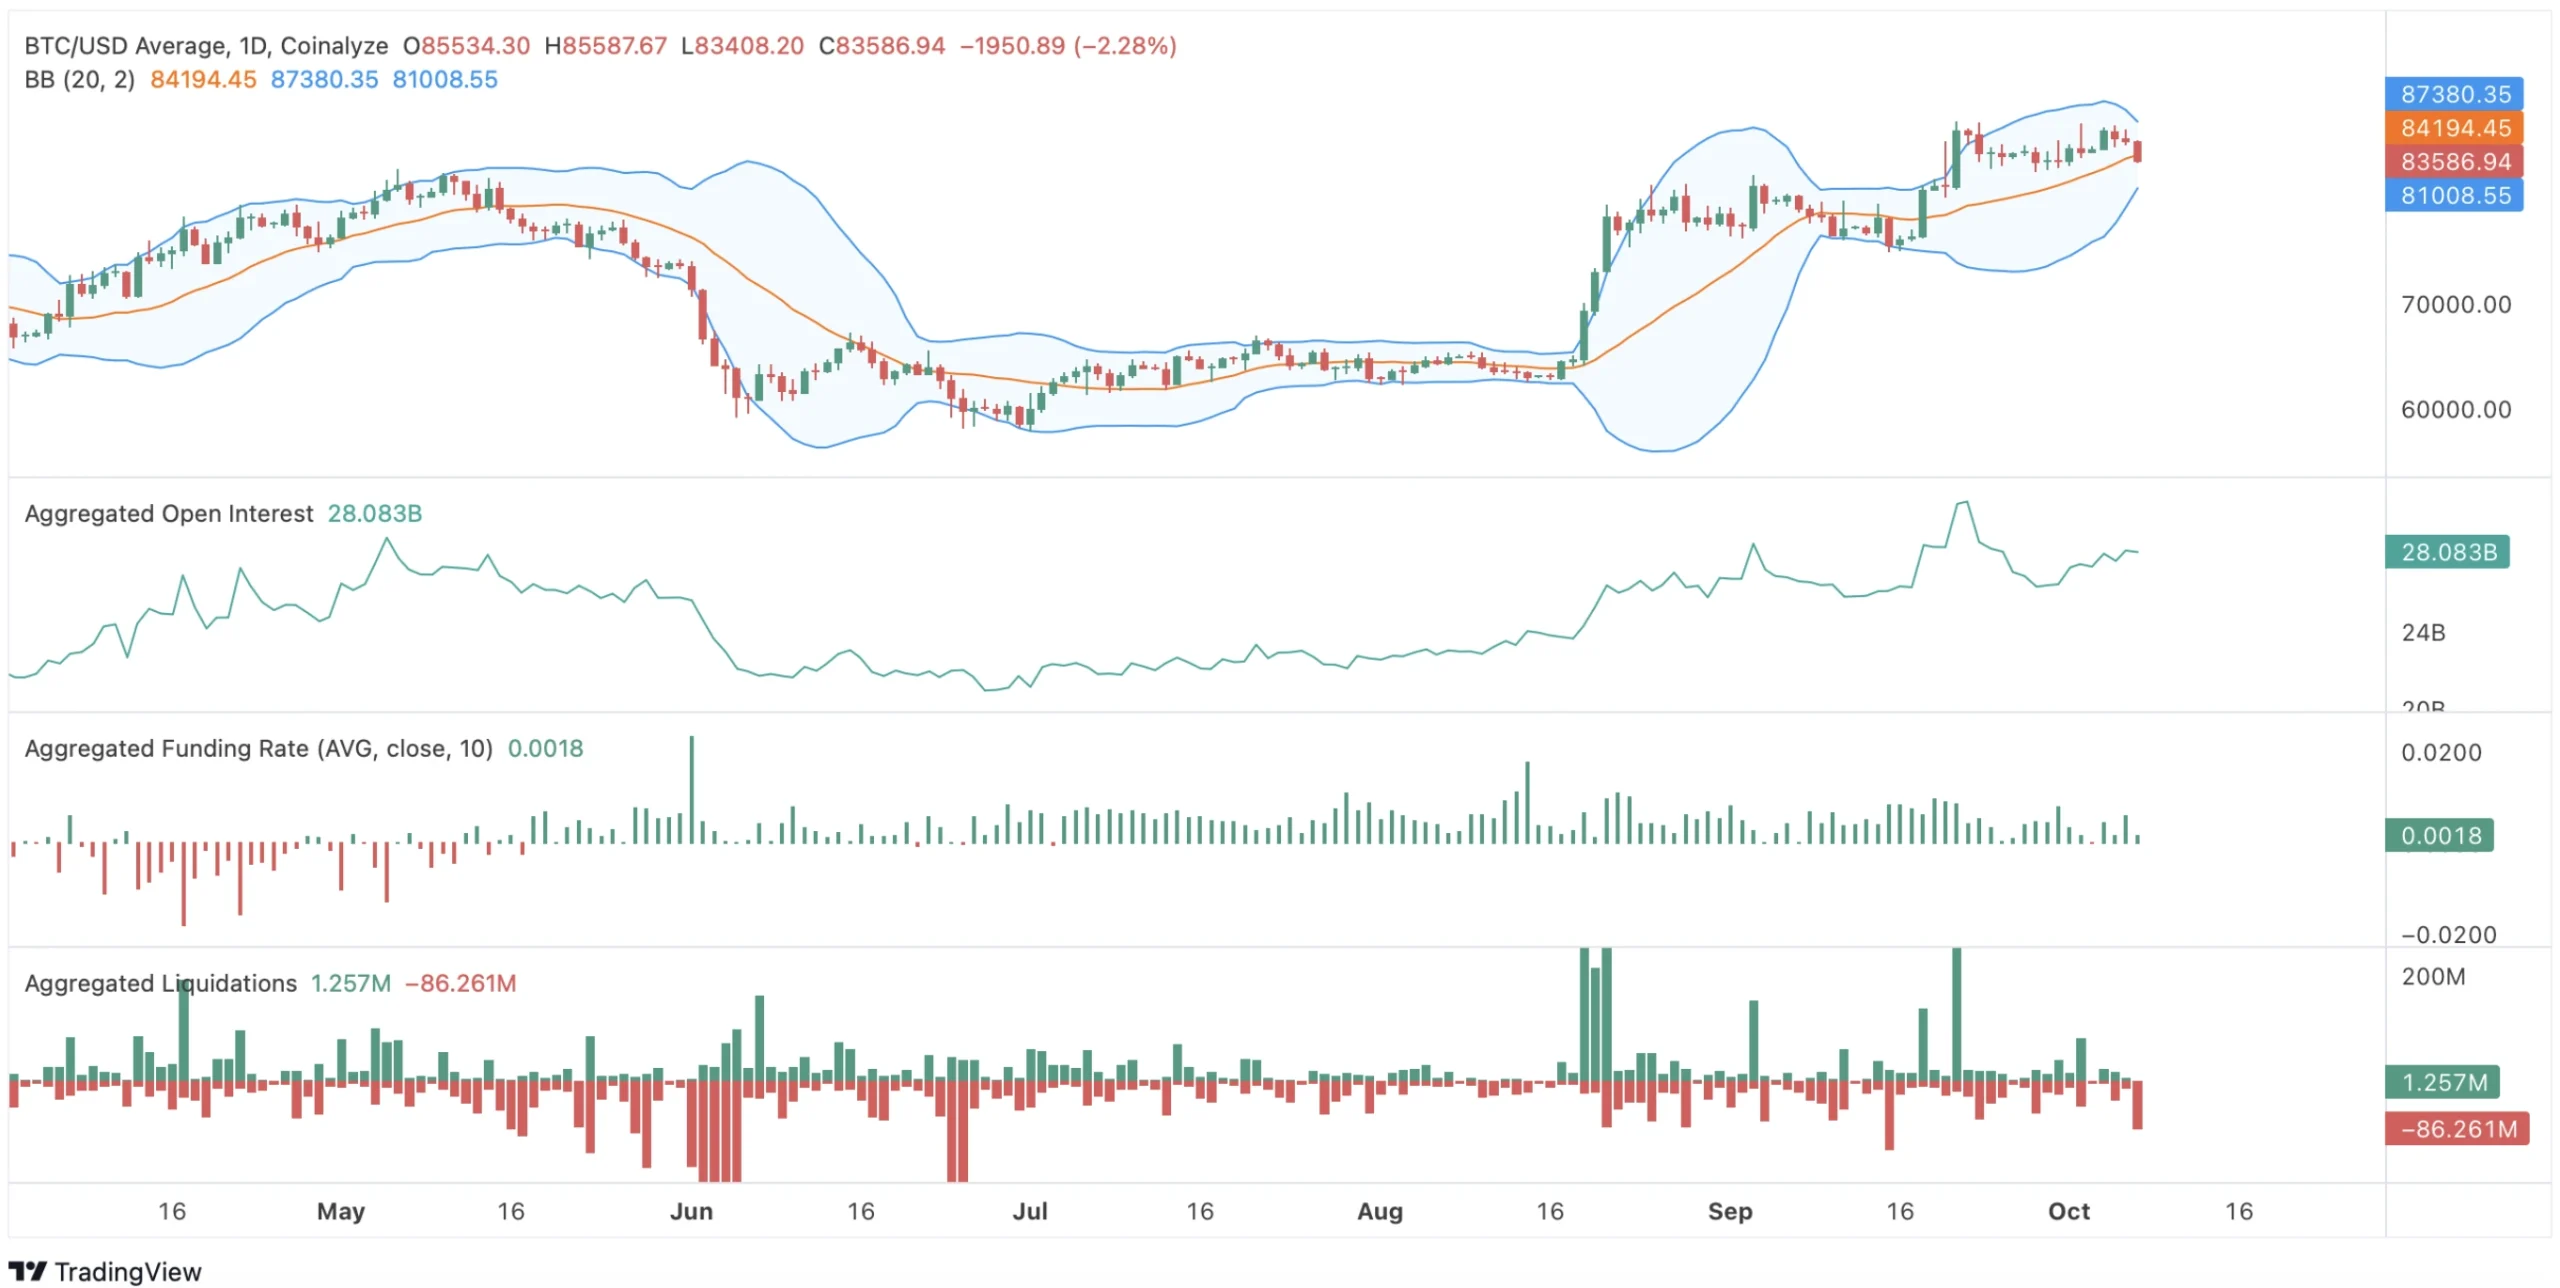
Task: Click the Jun label on time axis
Action: coord(691,1211)
